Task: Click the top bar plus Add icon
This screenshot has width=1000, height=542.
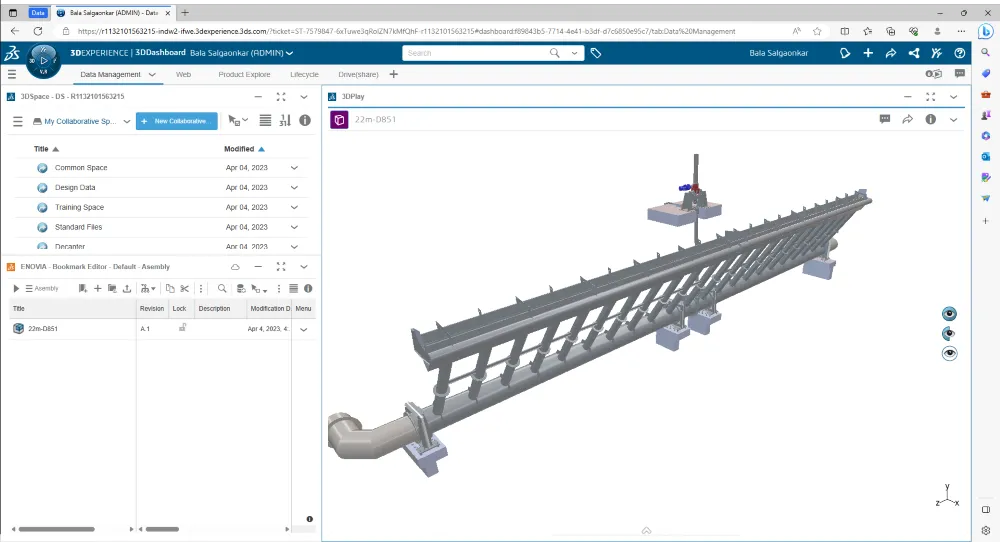Action: click(x=868, y=53)
